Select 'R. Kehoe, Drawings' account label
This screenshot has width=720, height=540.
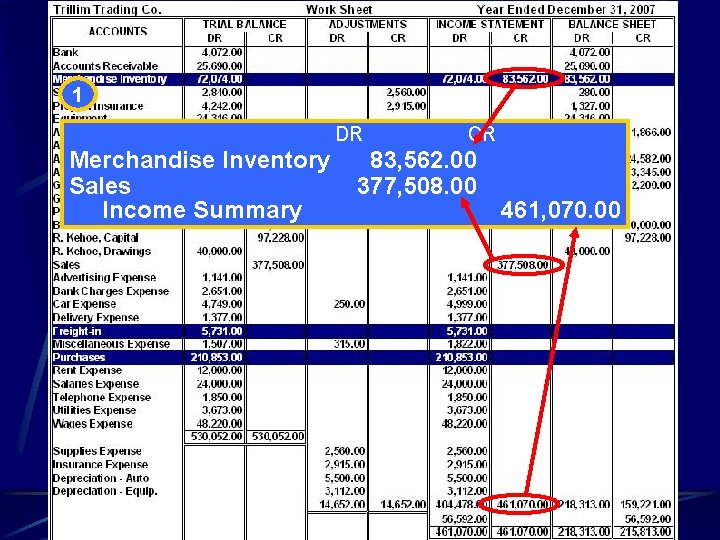[101, 251]
